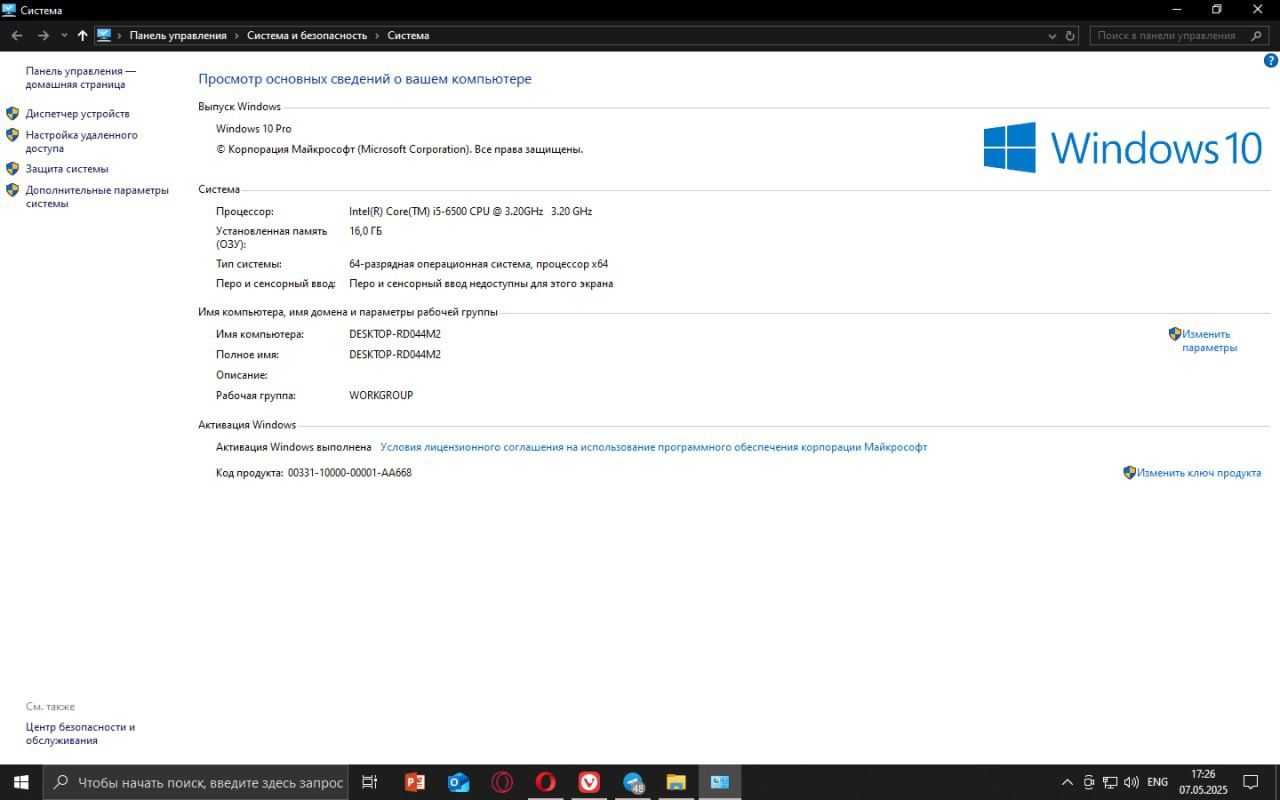1280x800 pixels.
Task: Open Task View on taskbar
Action: coord(369,782)
